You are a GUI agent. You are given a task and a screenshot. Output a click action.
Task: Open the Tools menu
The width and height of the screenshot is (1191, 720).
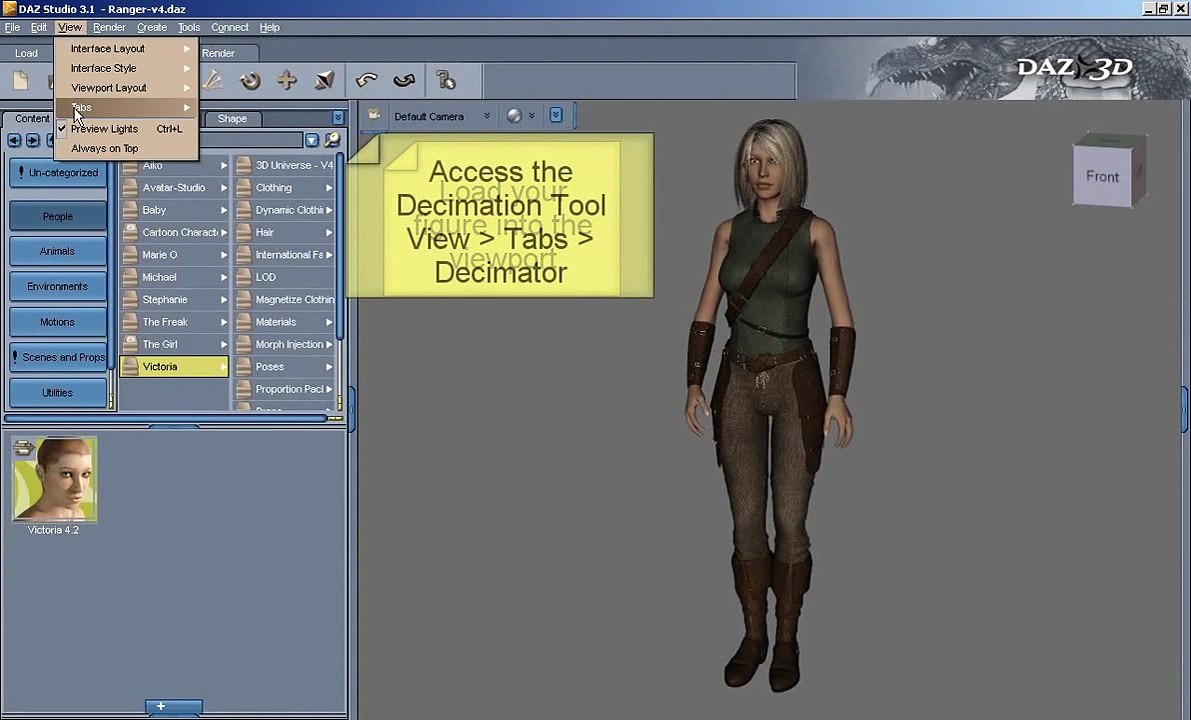pyautogui.click(x=189, y=27)
